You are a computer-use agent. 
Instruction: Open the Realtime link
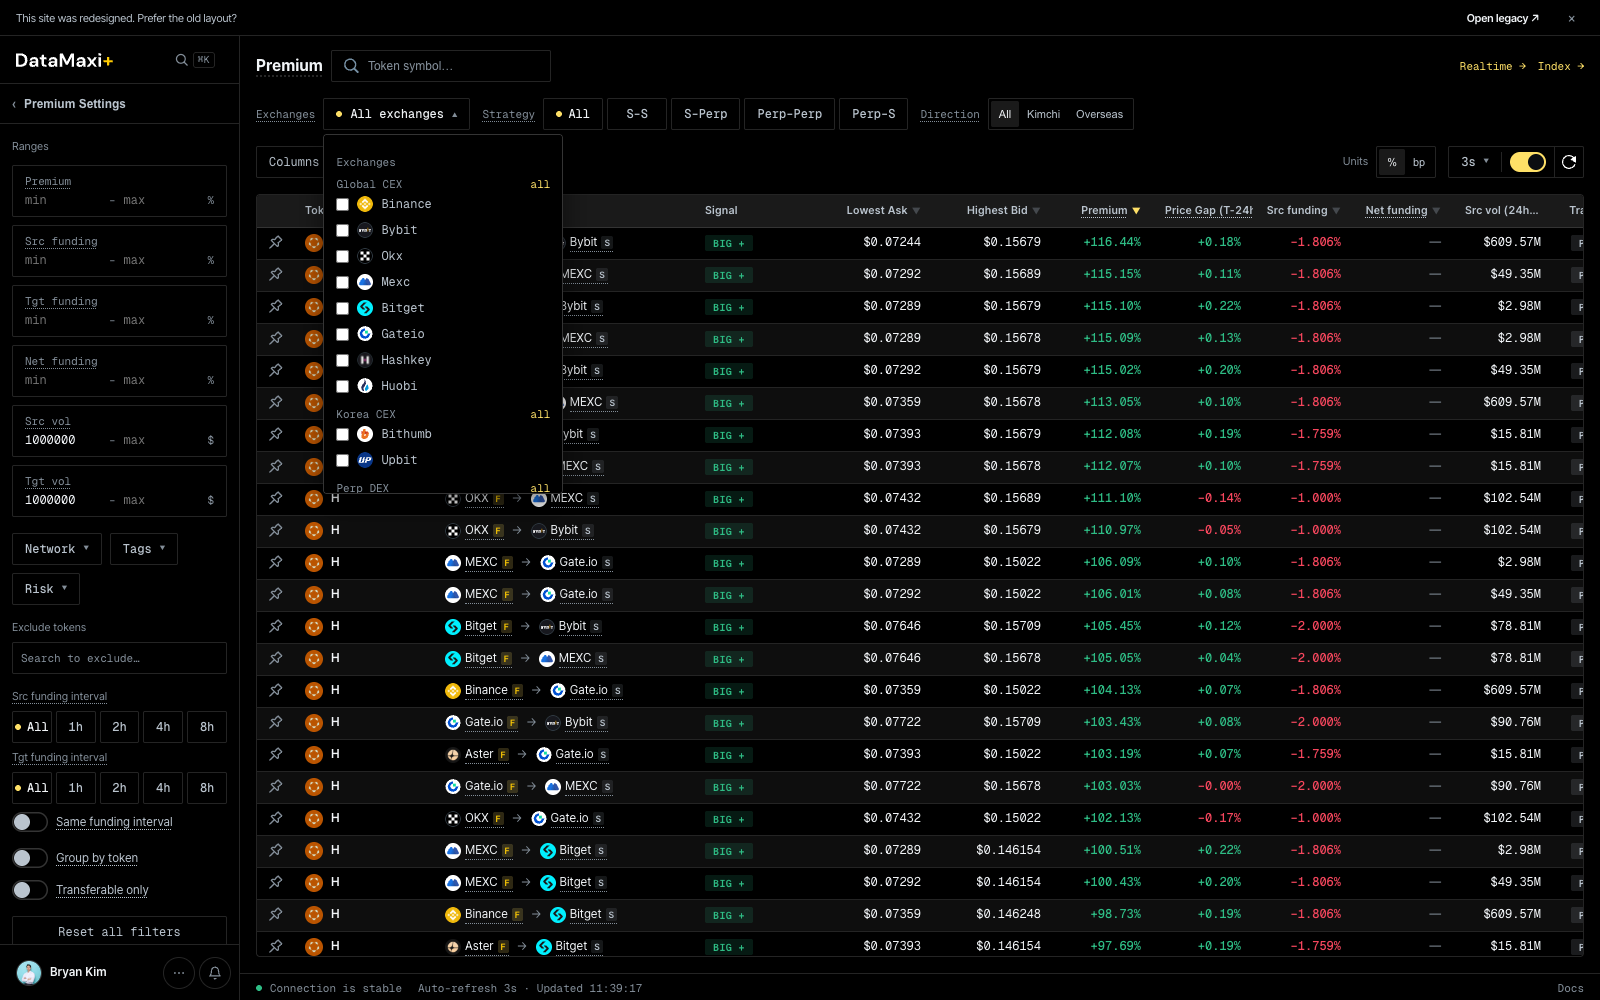coord(1493,66)
